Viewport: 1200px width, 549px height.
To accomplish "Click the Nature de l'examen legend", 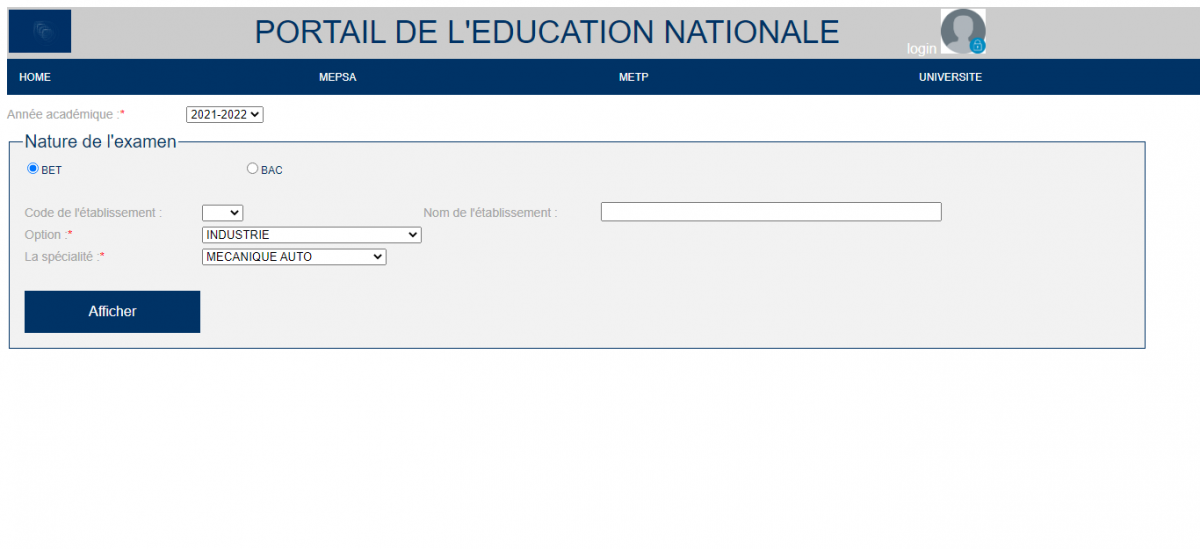I will pos(100,142).
